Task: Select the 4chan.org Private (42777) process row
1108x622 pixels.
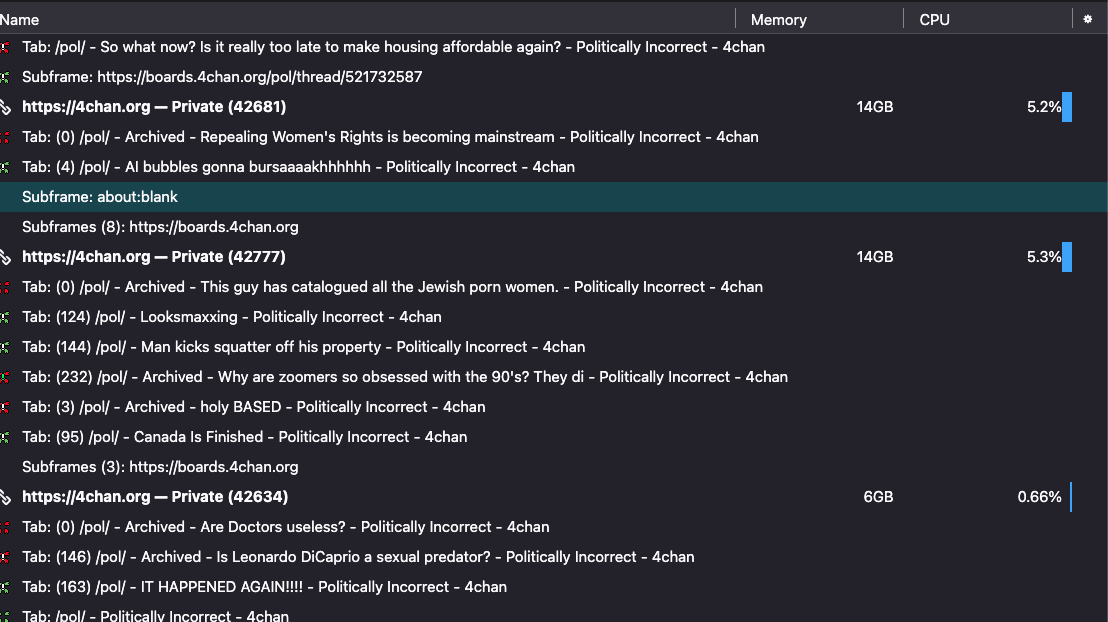Action: 154,257
